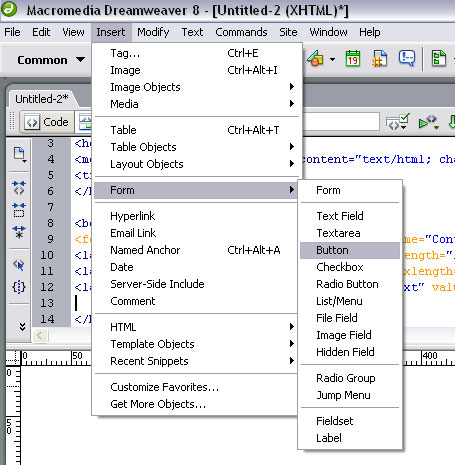Open the templates icon dropdown arrow

click(332, 59)
